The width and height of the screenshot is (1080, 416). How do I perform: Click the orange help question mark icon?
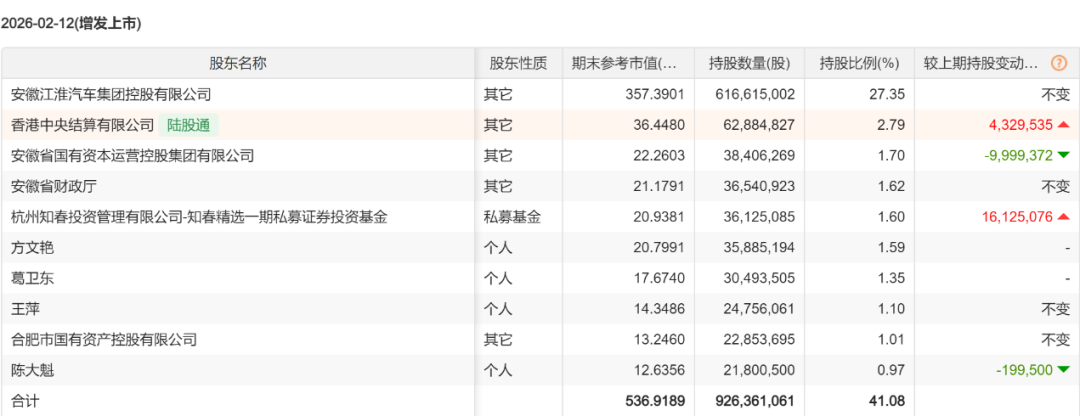1059,63
